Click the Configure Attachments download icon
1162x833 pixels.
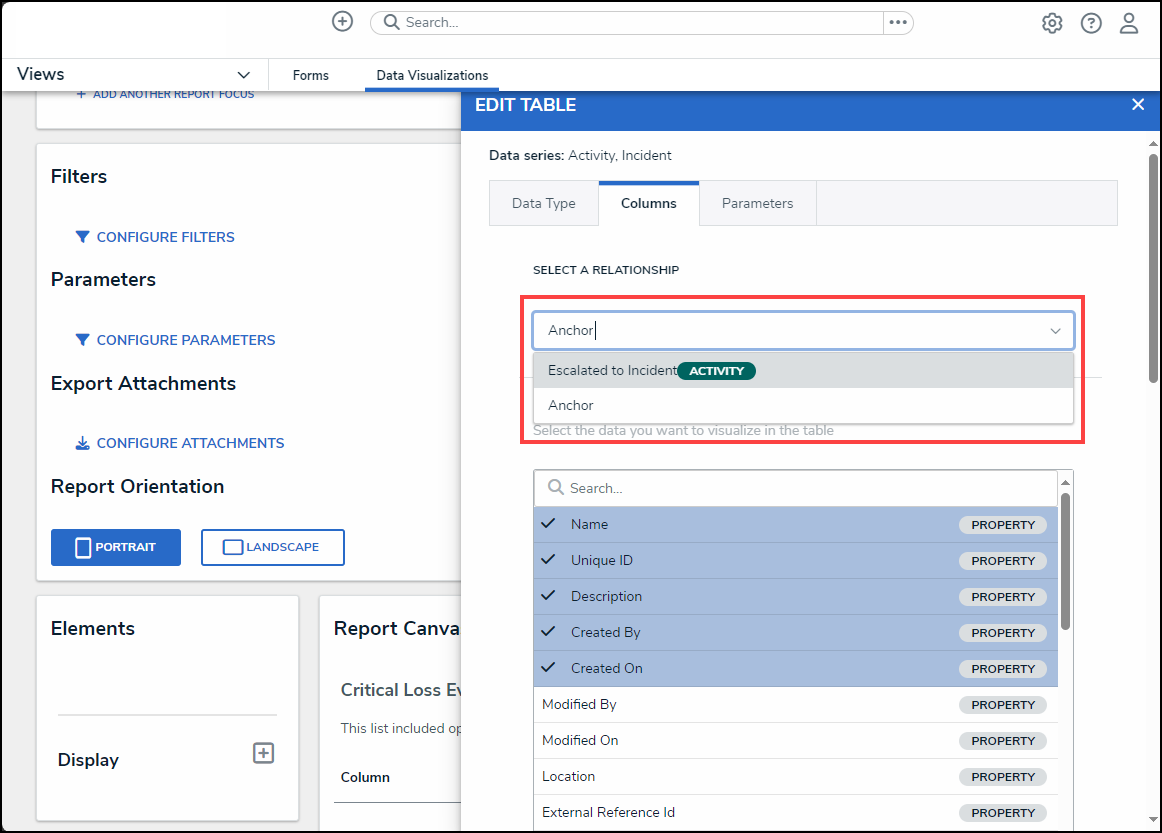pos(83,443)
